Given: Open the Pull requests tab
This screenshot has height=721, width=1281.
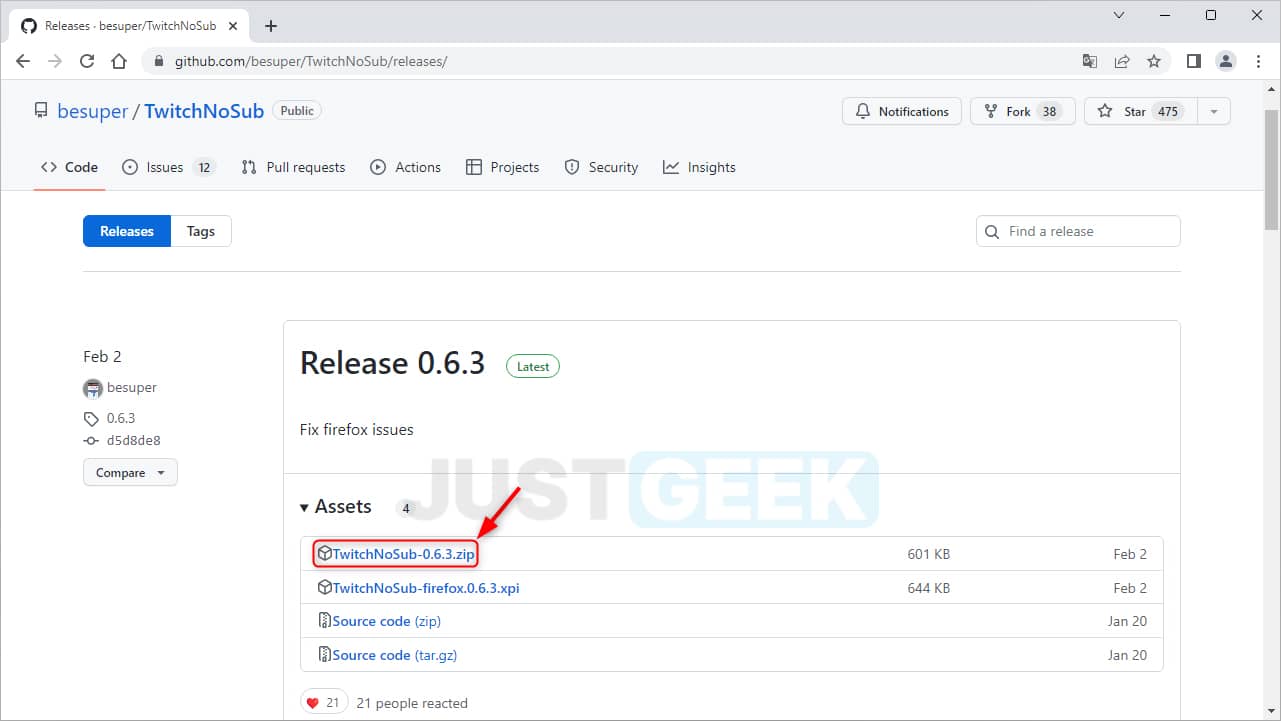Looking at the screenshot, I should pyautogui.click(x=293, y=167).
